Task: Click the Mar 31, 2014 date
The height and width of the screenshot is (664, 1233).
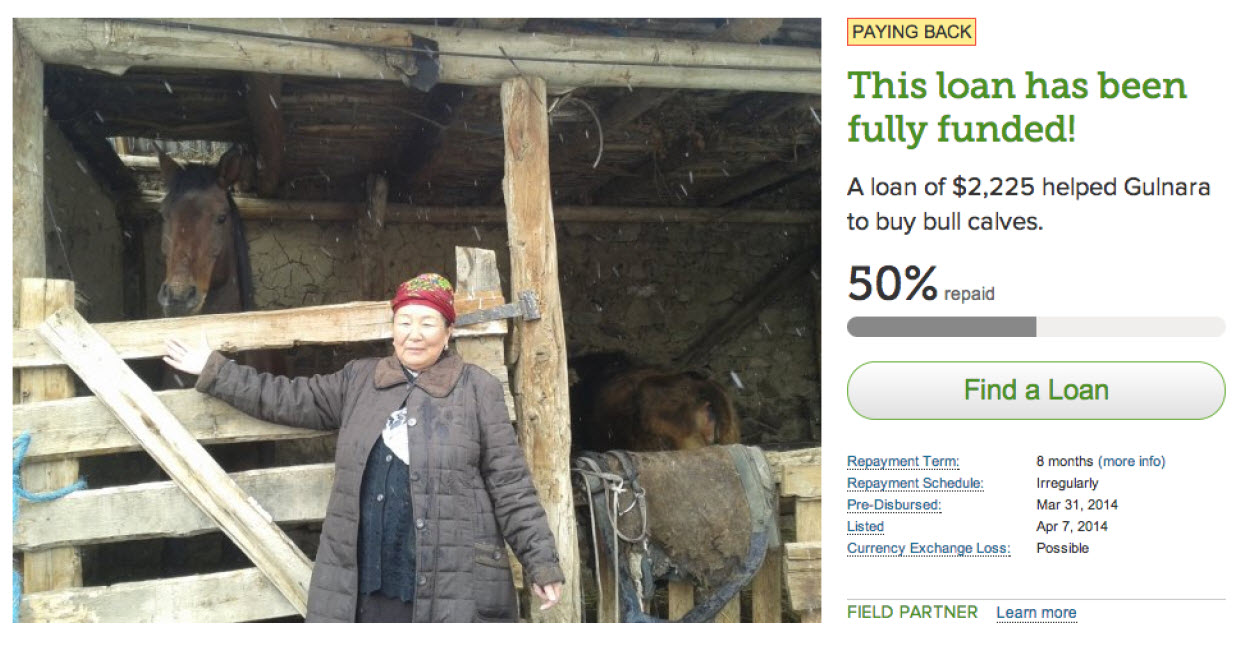Action: pos(1077,505)
